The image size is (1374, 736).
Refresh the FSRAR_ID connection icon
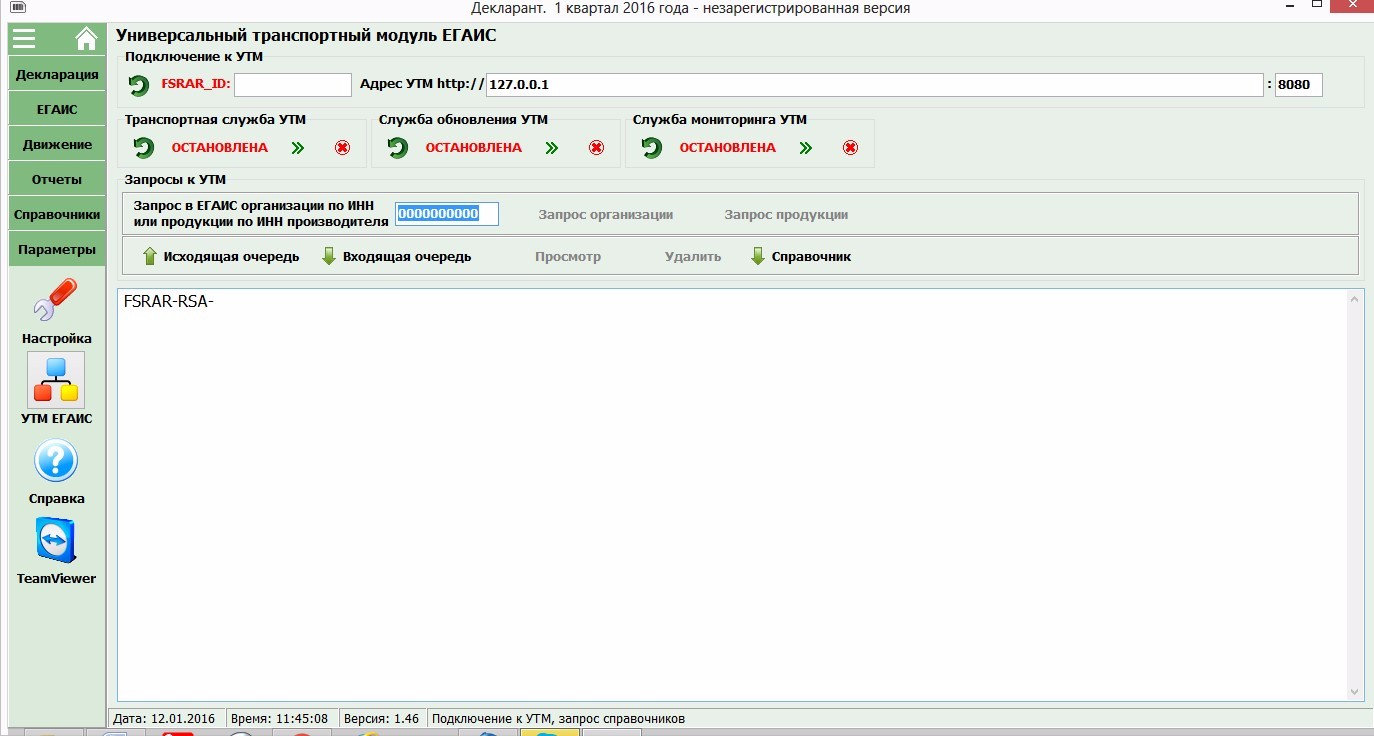point(139,85)
